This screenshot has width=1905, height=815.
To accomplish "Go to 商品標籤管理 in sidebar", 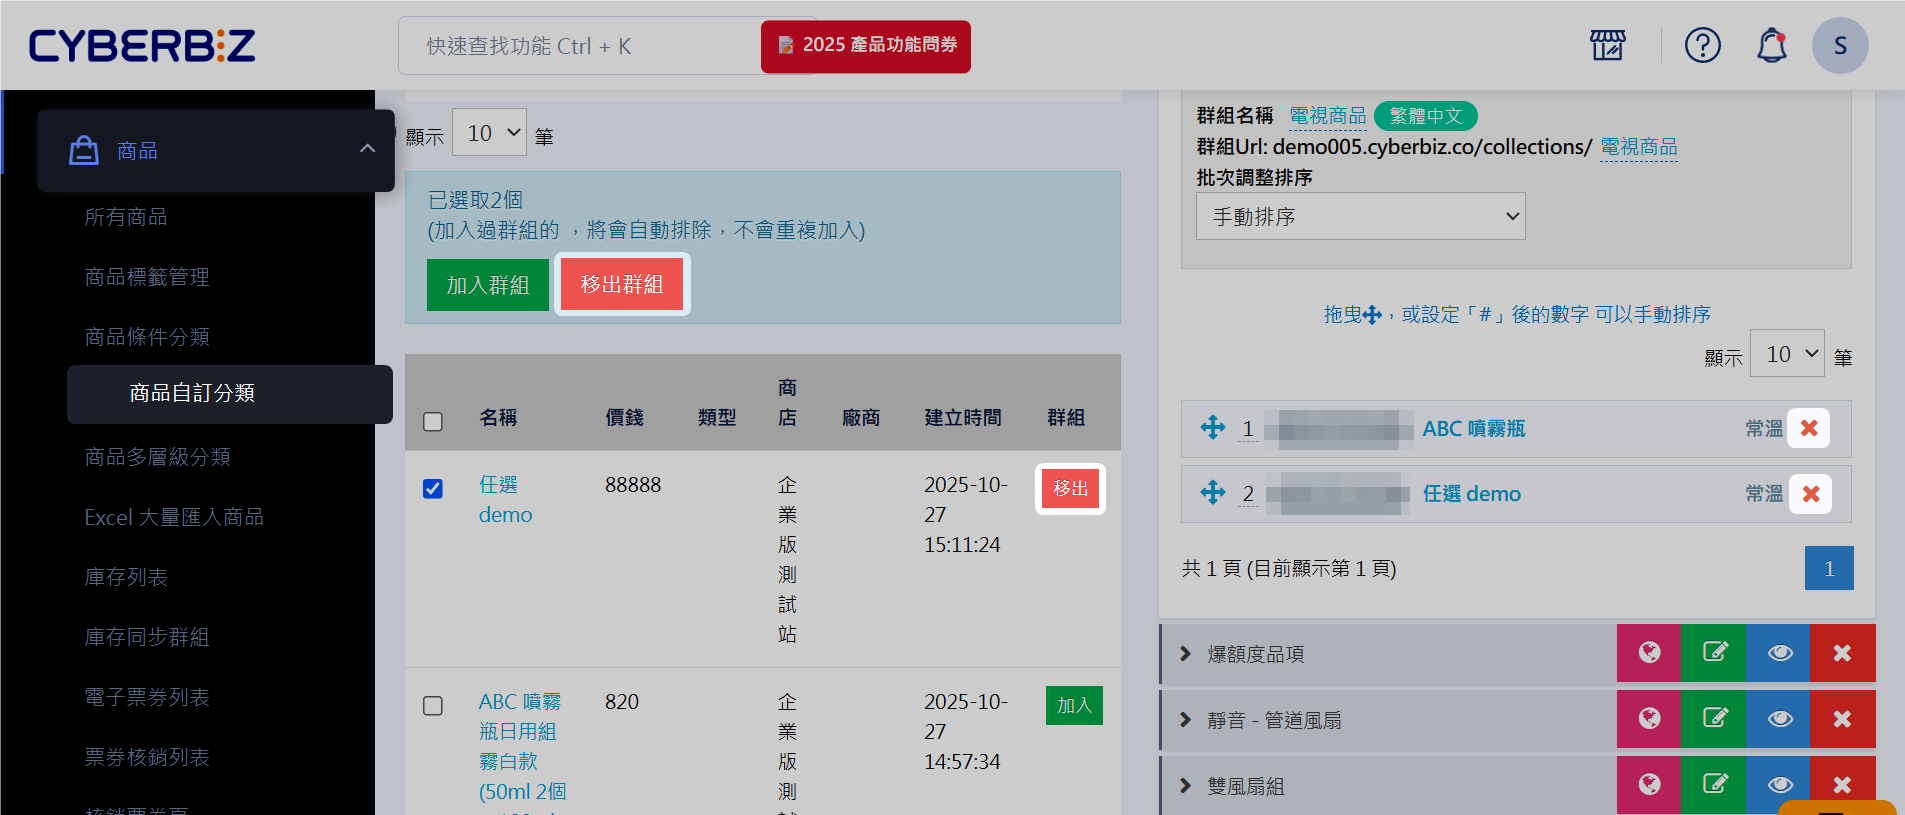I will [x=147, y=277].
